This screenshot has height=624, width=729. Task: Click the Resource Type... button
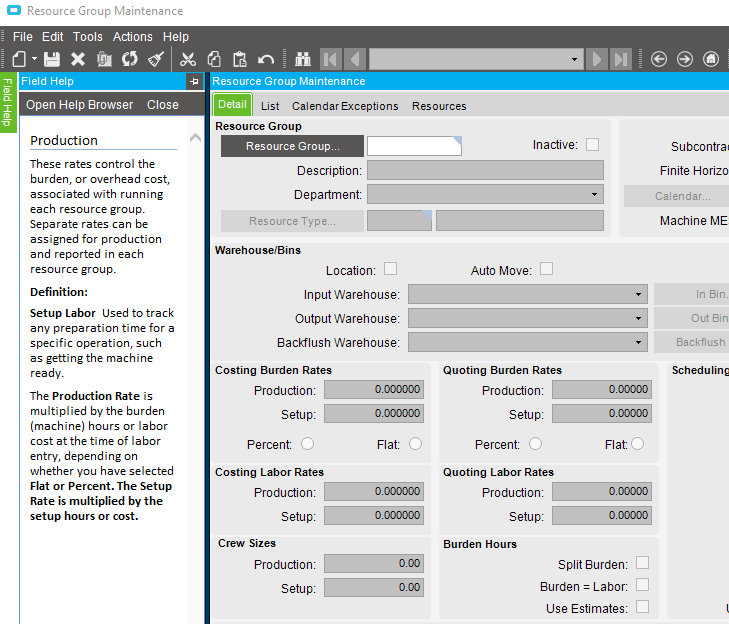pyautogui.click(x=292, y=221)
